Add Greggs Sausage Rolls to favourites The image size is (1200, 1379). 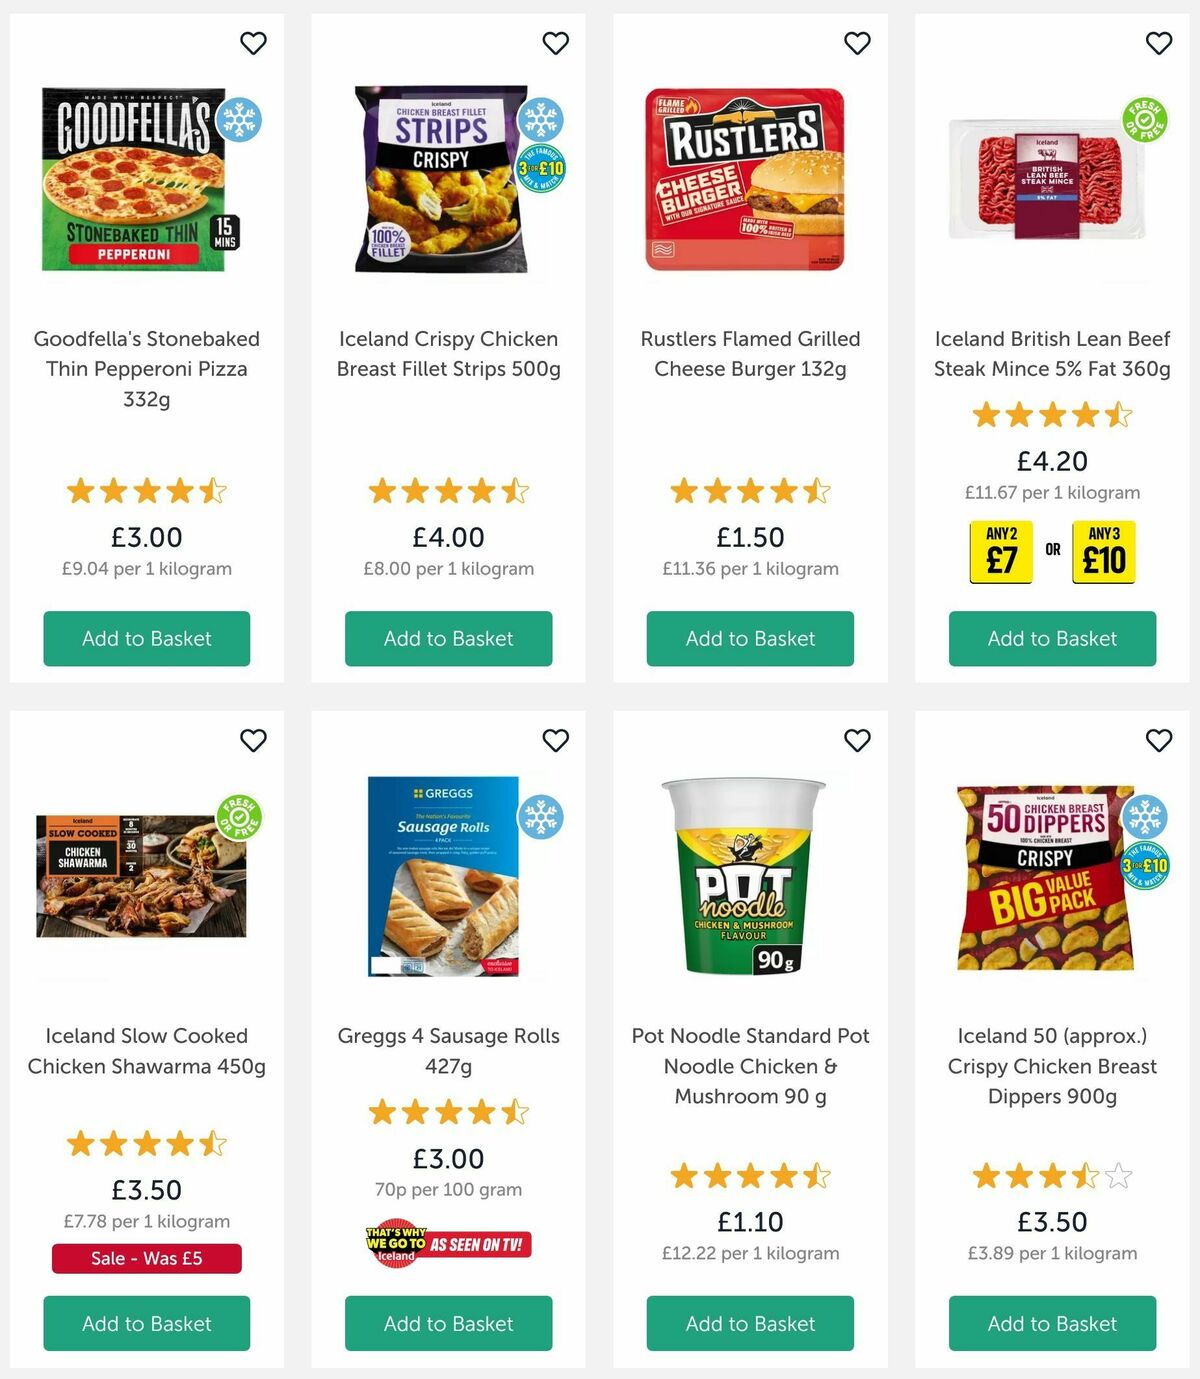555,741
